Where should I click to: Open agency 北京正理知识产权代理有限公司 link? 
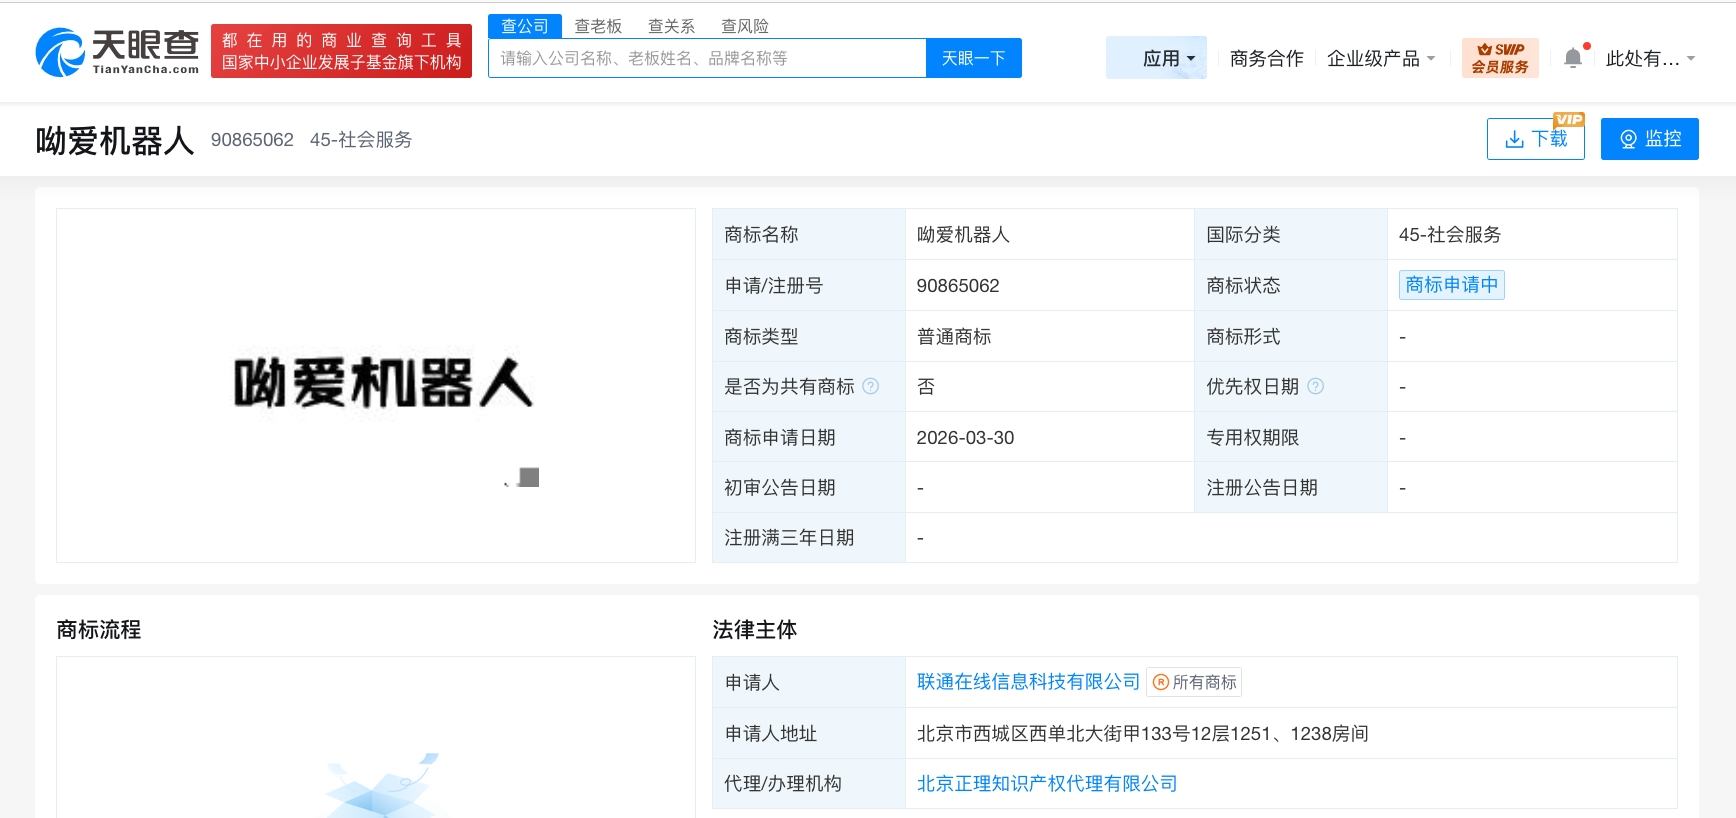1047,783
